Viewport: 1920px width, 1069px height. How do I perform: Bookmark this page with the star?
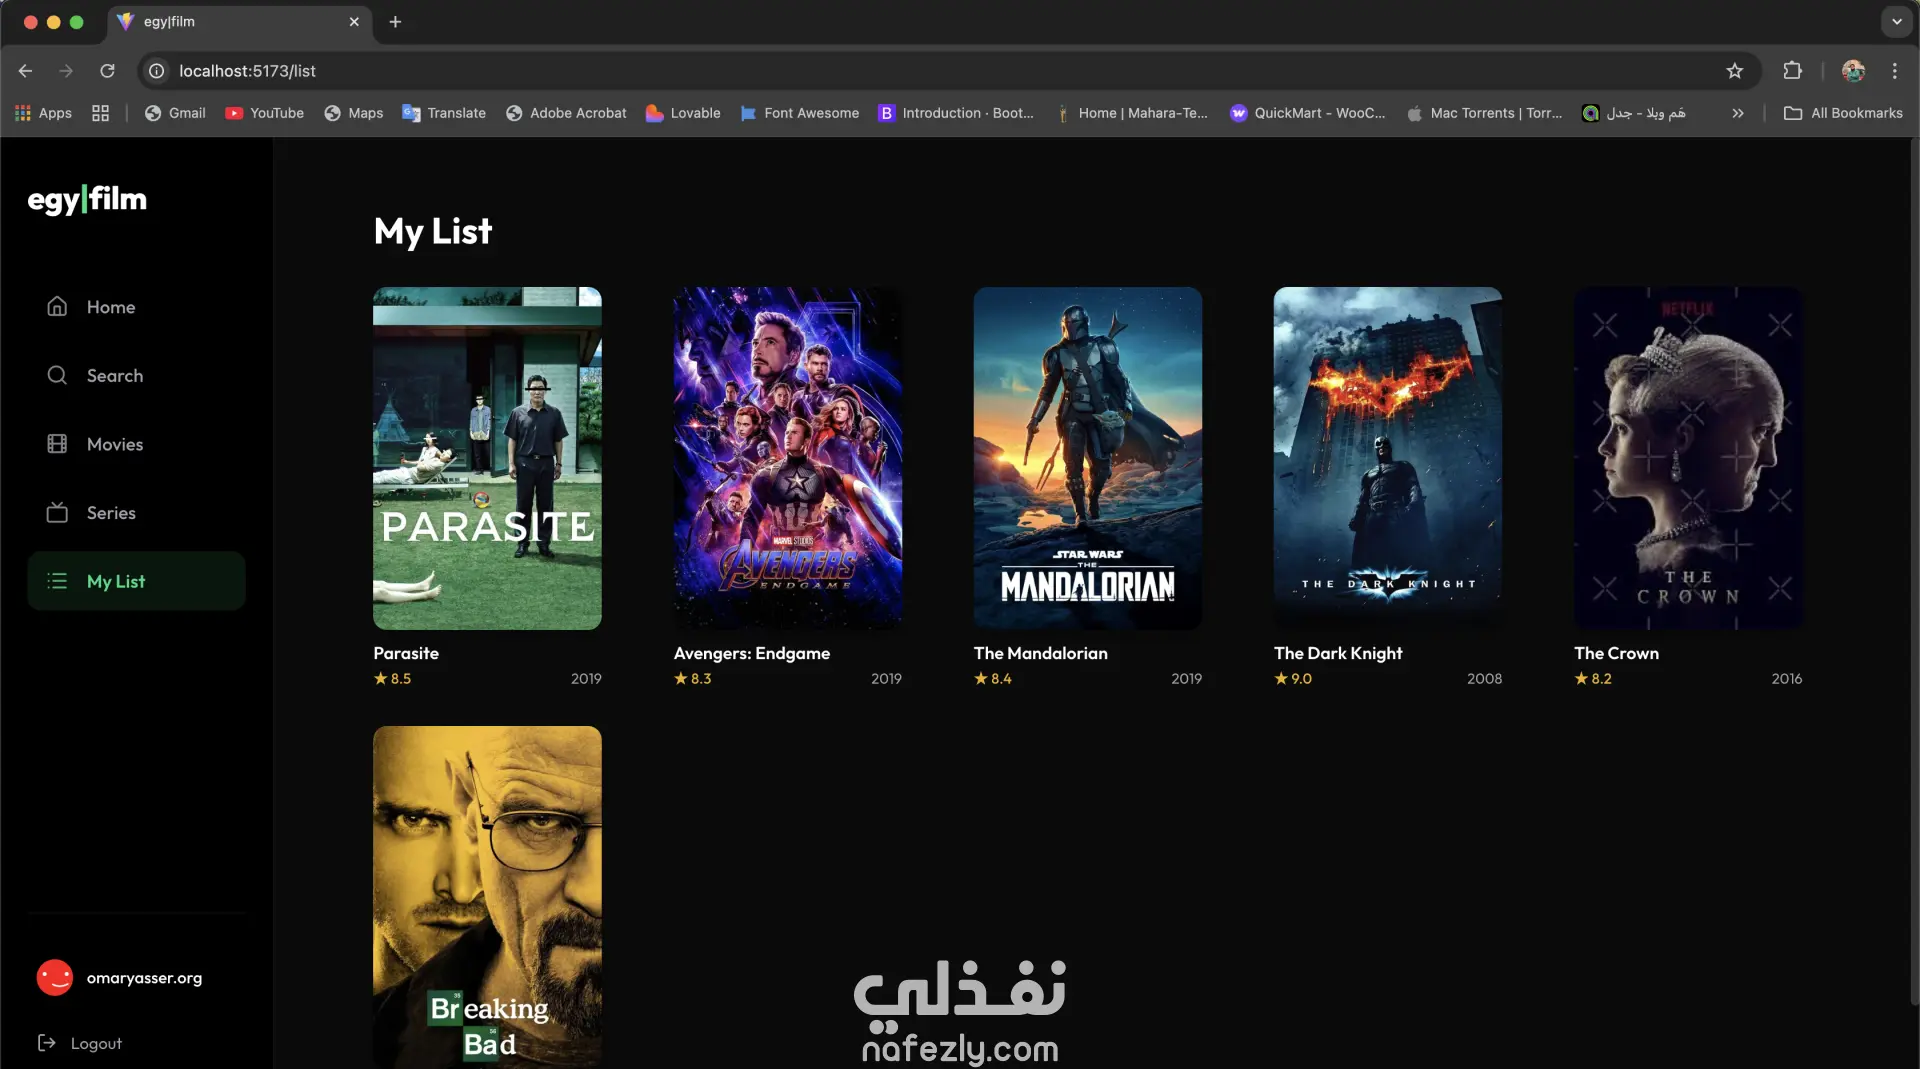(1735, 71)
